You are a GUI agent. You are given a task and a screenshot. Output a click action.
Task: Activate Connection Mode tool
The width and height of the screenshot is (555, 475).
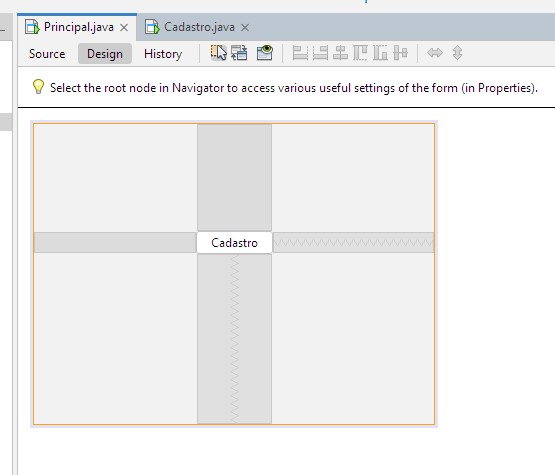pyautogui.click(x=239, y=53)
